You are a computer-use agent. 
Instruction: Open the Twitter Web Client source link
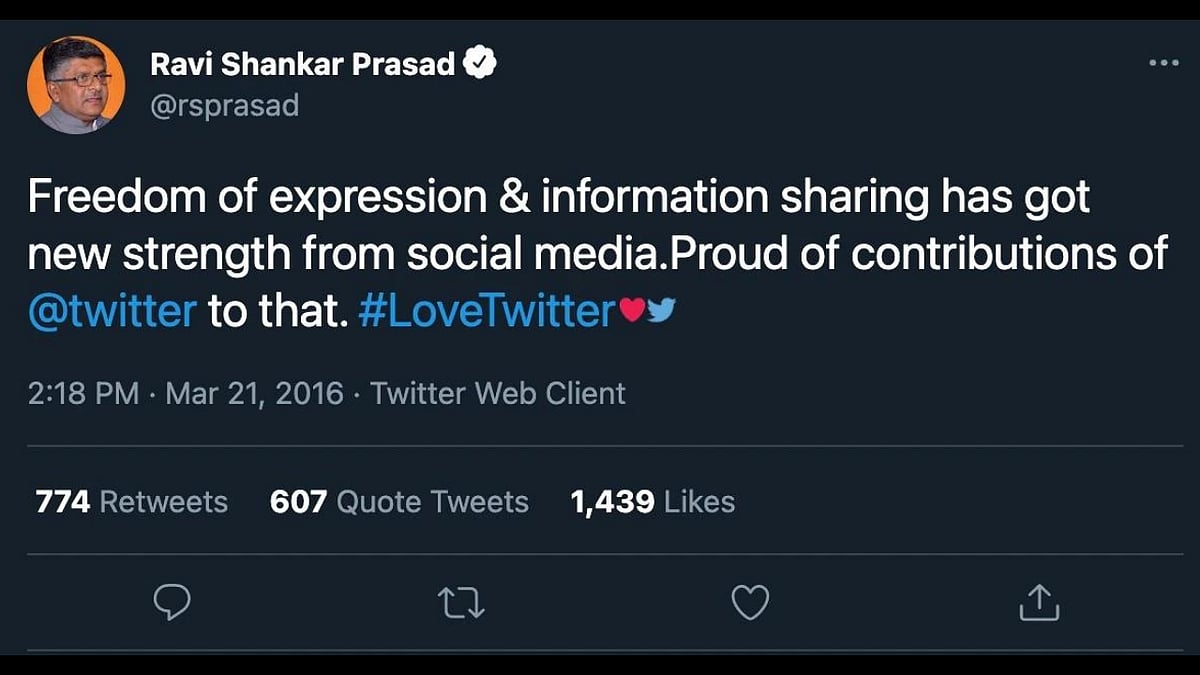[497, 393]
